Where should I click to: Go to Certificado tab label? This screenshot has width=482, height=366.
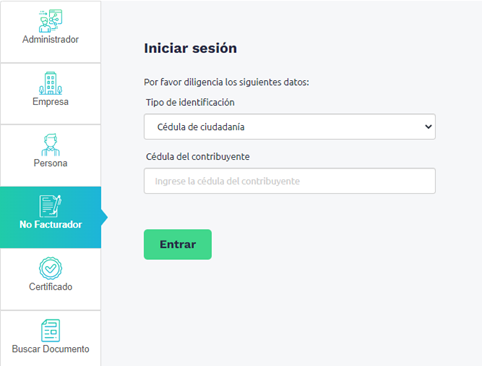50,287
